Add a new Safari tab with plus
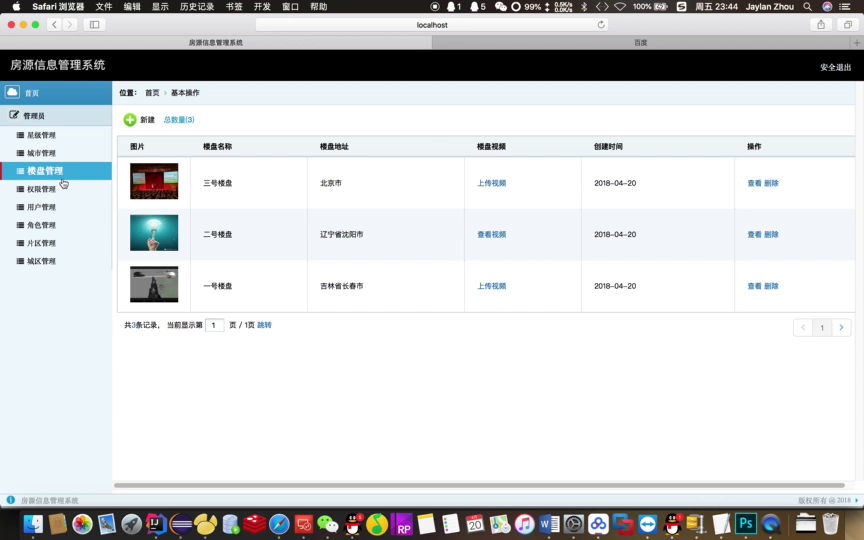The height and width of the screenshot is (540, 864). (x=856, y=42)
